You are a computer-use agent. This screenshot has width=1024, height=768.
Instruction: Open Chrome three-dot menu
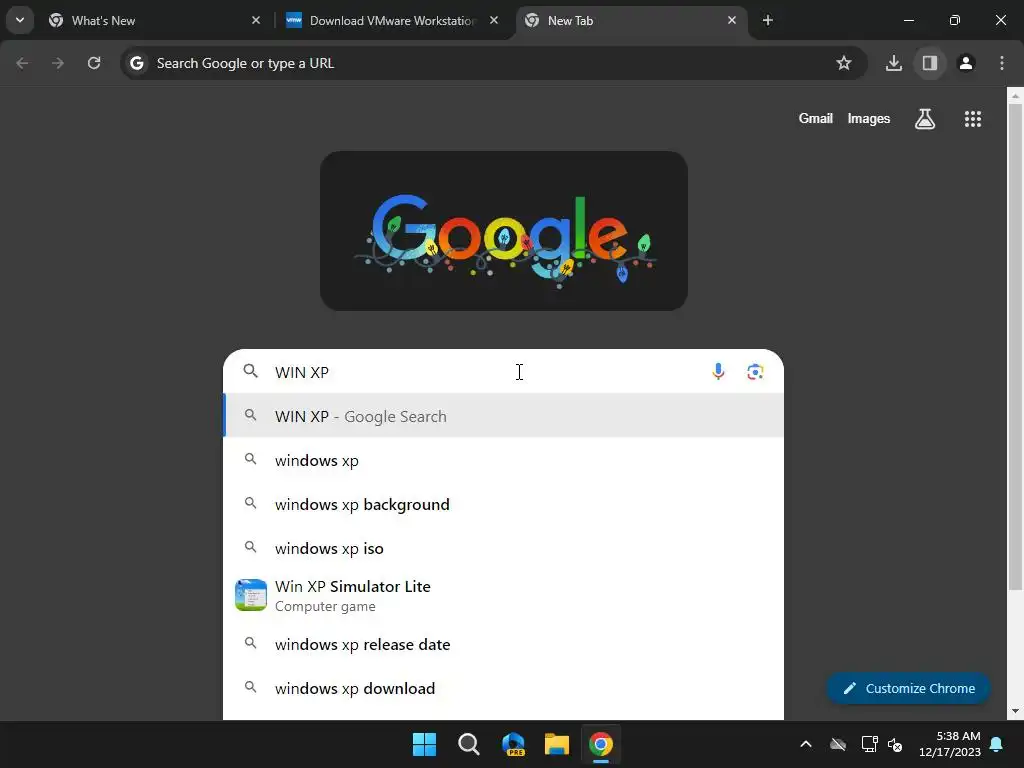[x=1002, y=63]
